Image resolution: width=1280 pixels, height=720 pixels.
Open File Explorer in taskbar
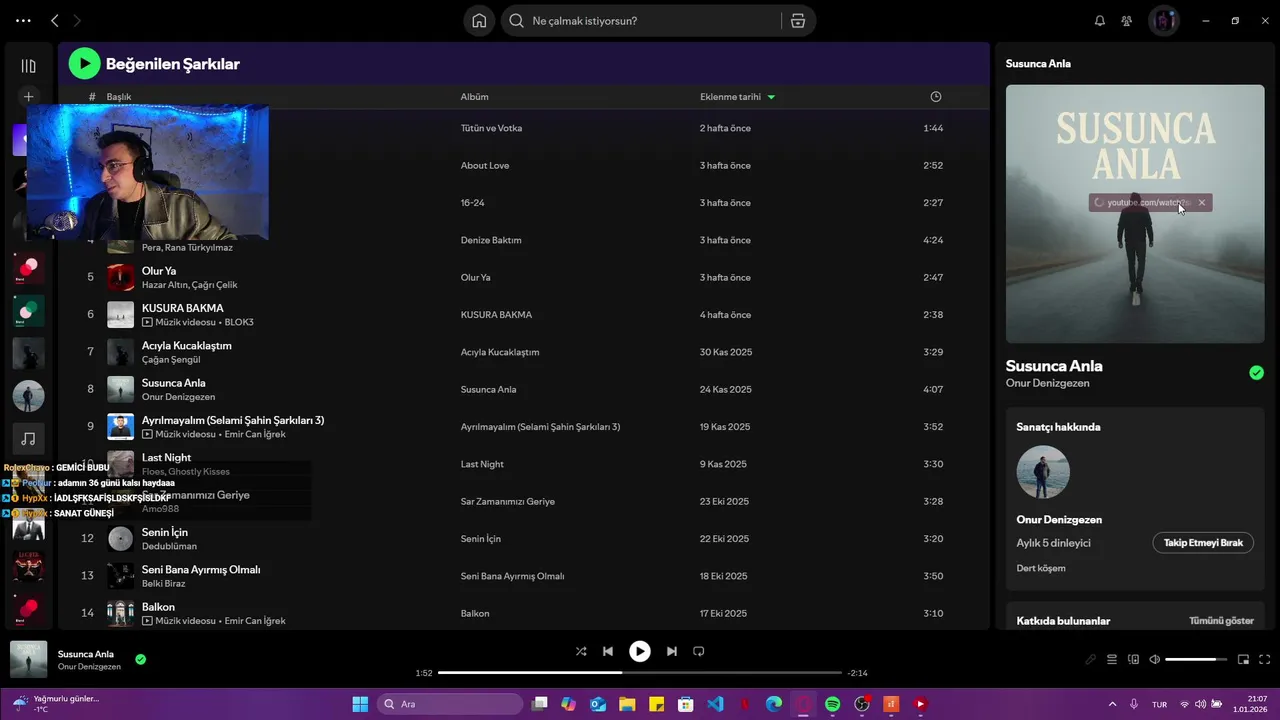click(x=627, y=704)
